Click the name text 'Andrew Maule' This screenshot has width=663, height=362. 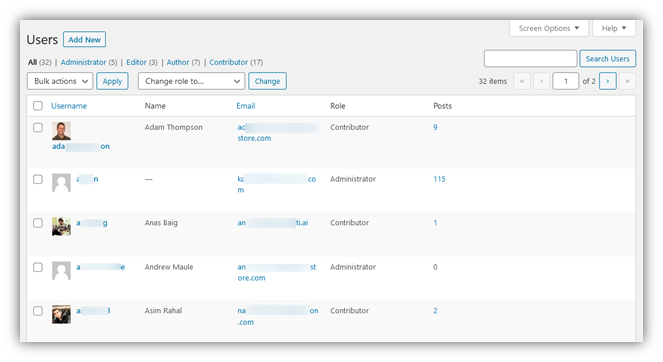(x=169, y=267)
